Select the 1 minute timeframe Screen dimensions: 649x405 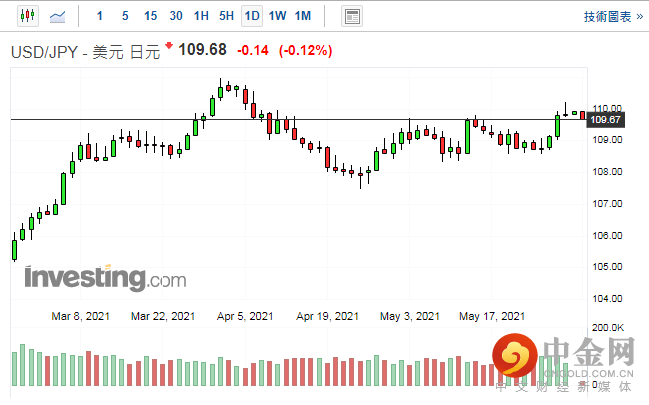coord(100,16)
